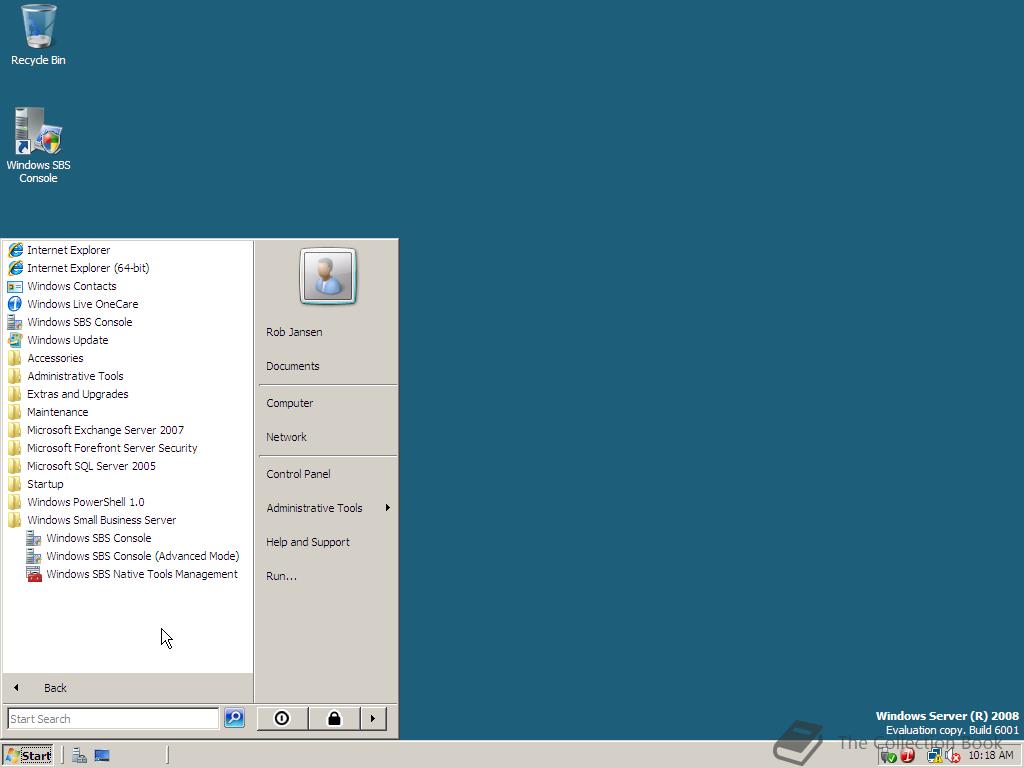Image resolution: width=1024 pixels, height=768 pixels.
Task: Lock the computer with padlock button
Action: (334, 718)
